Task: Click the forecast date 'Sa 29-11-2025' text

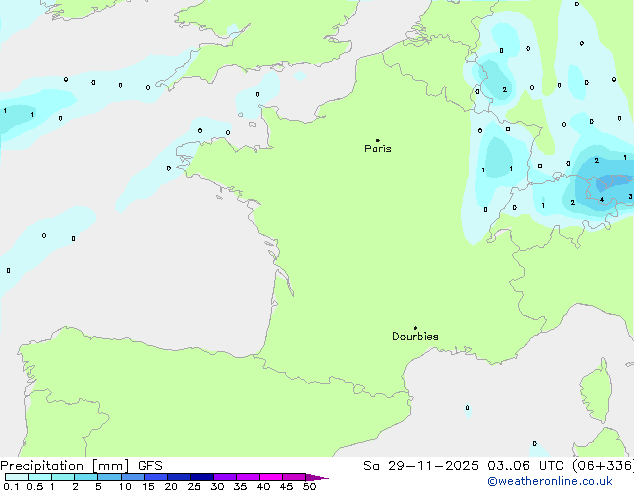Action: point(421,466)
